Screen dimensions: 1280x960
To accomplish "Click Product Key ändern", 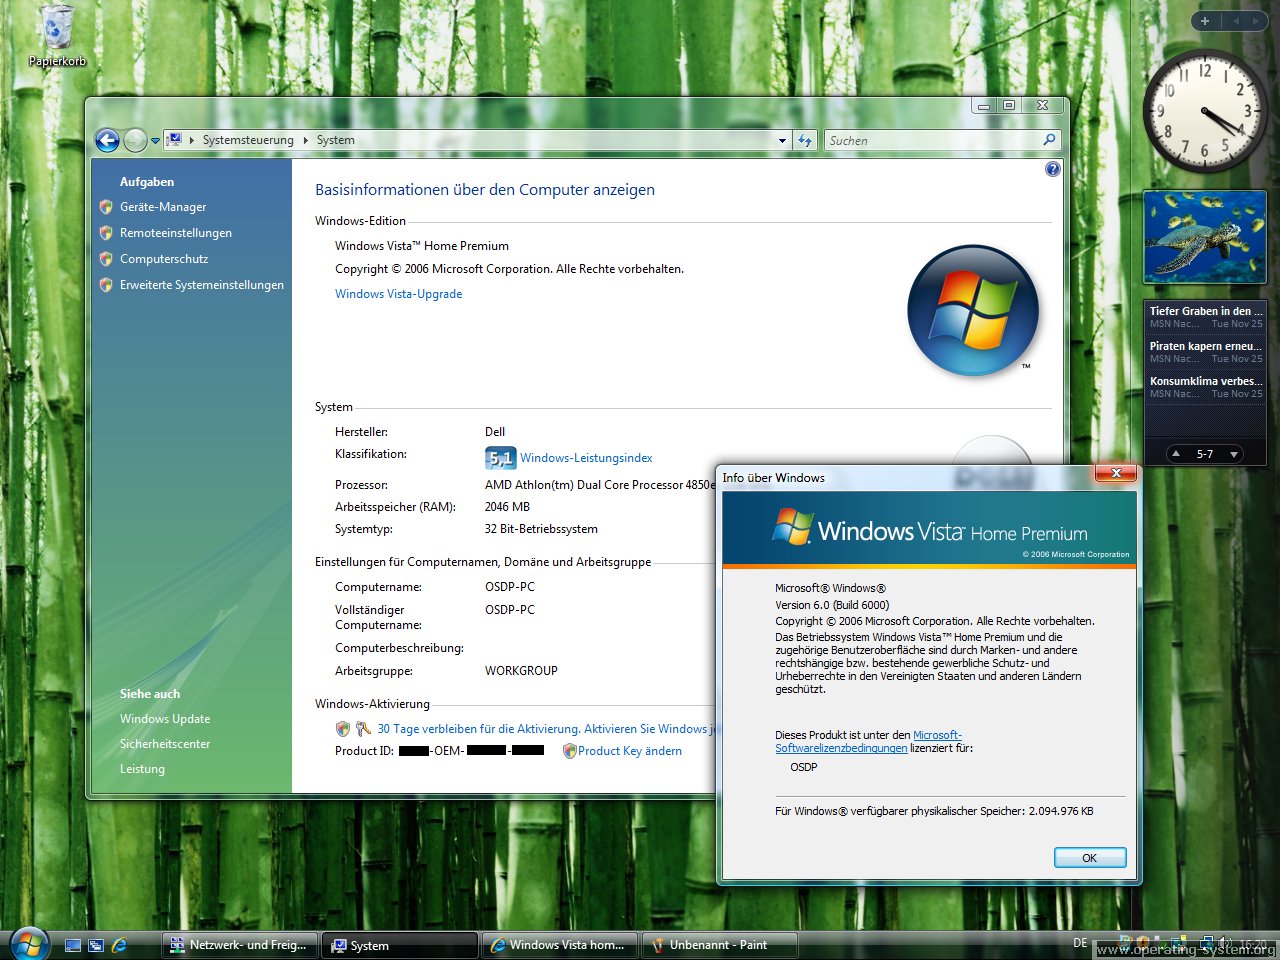I will 629,751.
